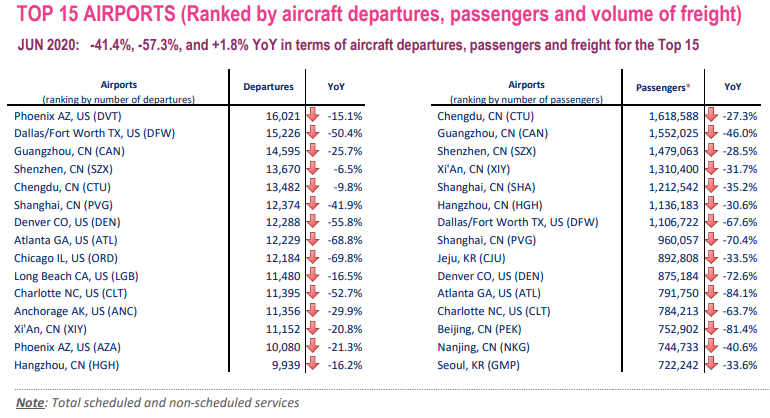
Task: Click the underlined Note label
Action: [30, 403]
